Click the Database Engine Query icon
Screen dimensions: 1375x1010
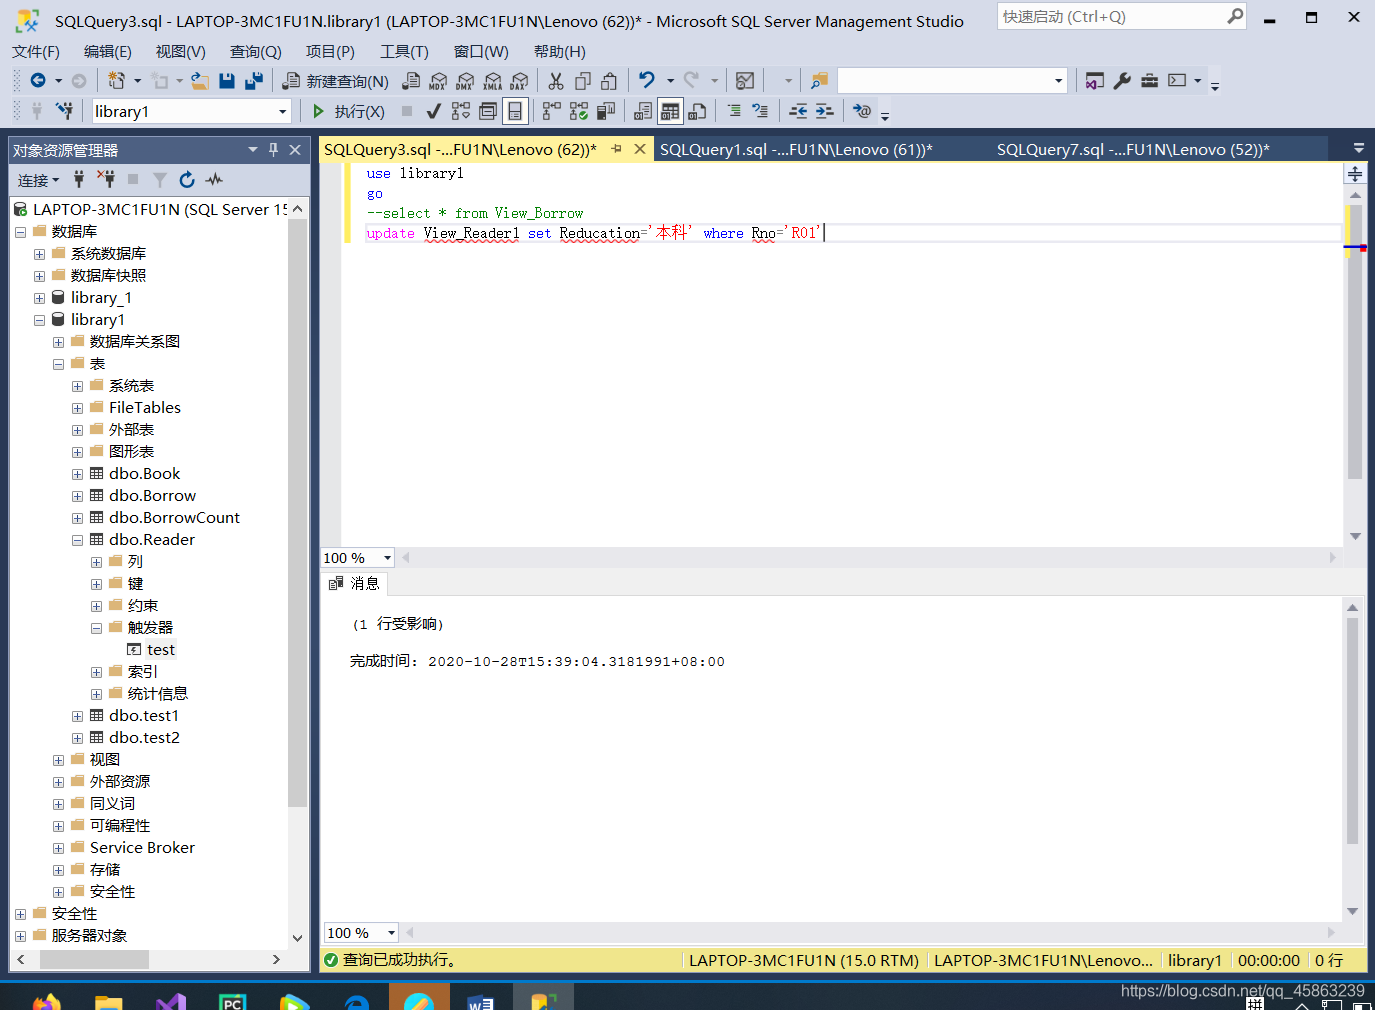point(411,81)
